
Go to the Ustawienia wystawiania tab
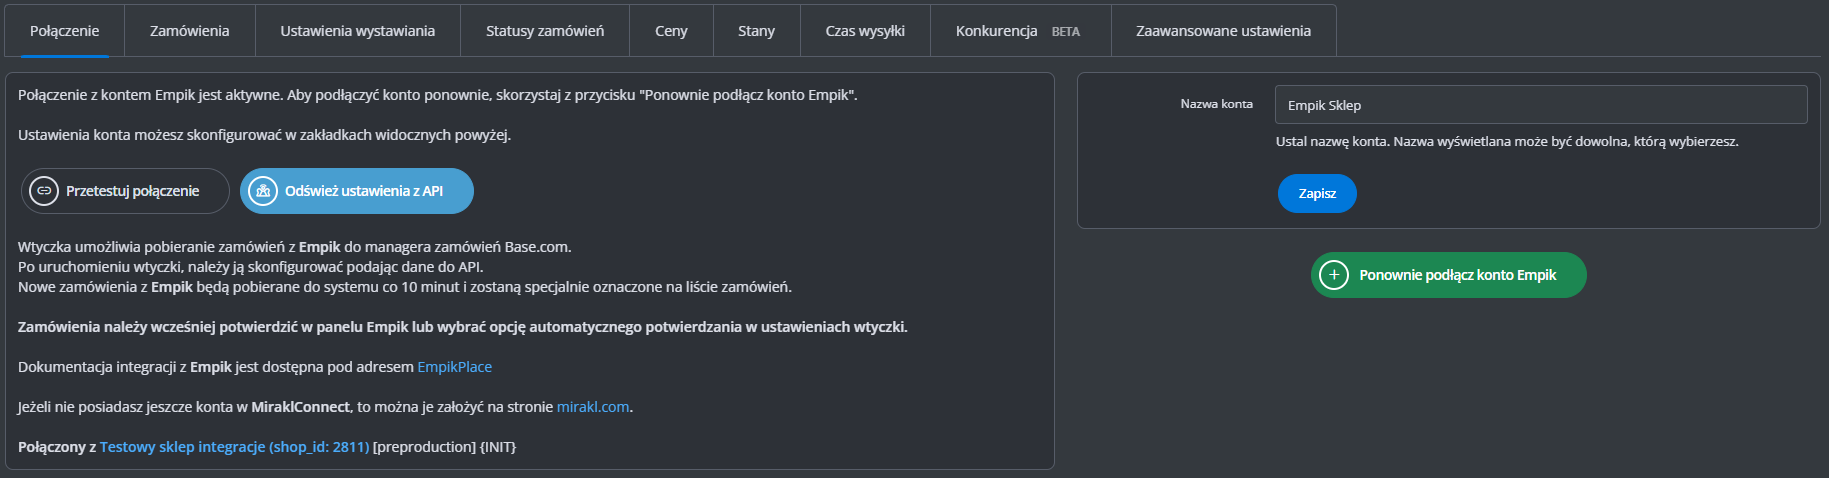358,31
